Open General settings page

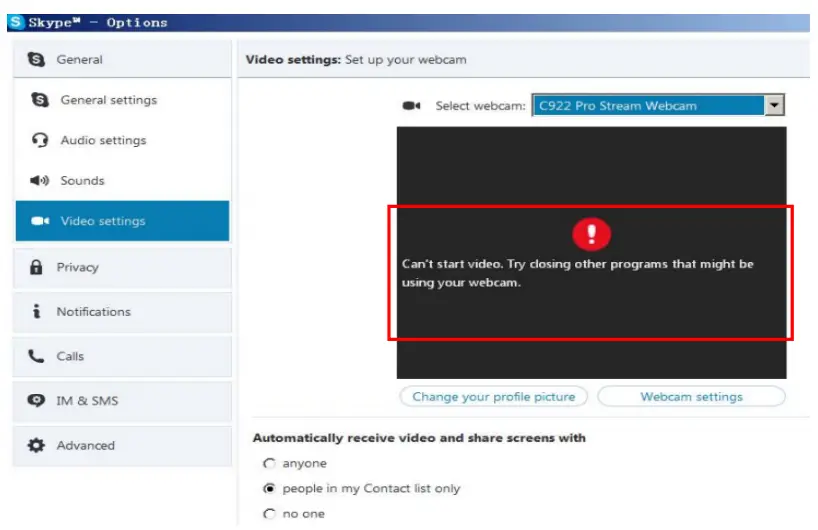(x=122, y=100)
